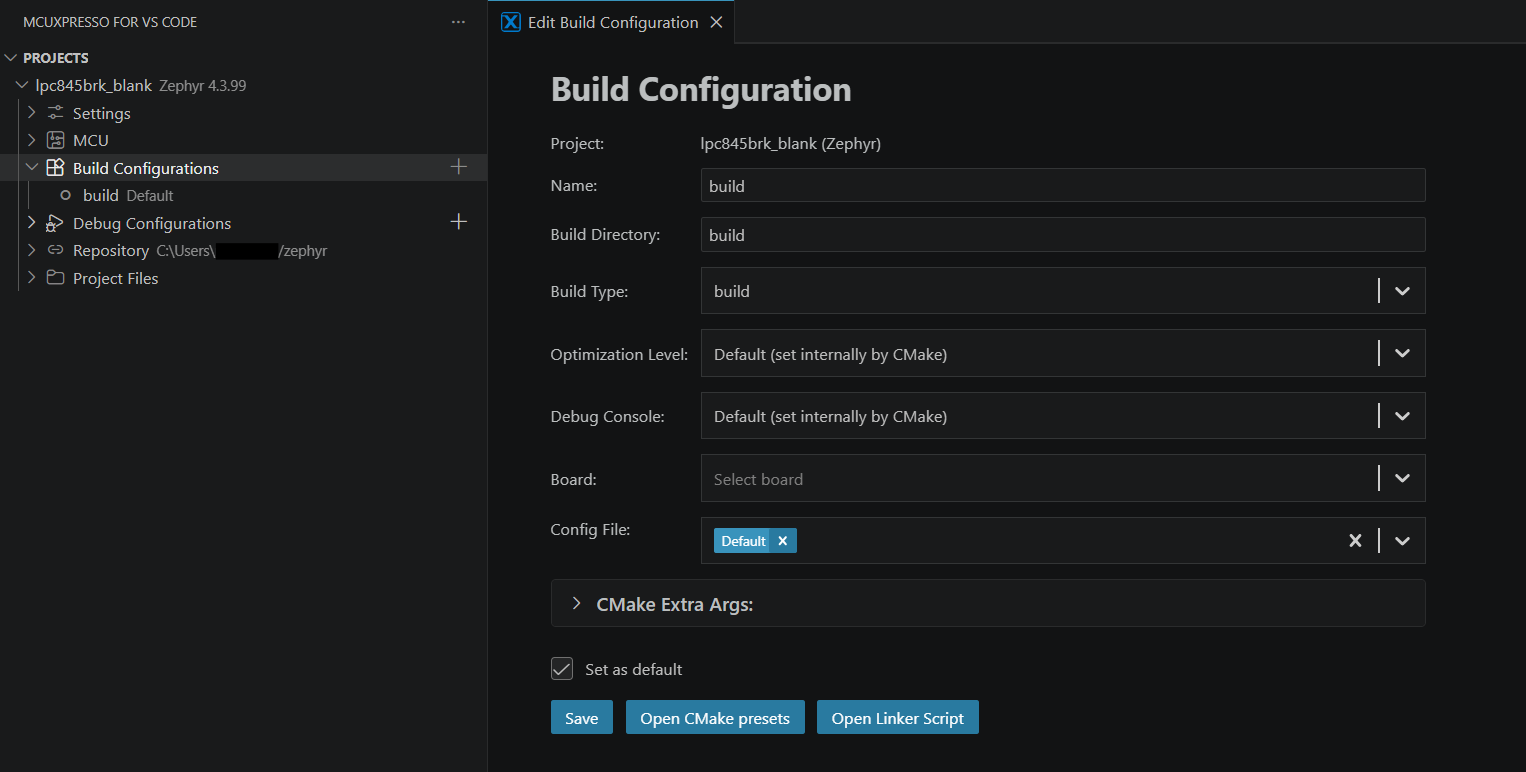Click the MCU chip icon in project tree

click(x=56, y=140)
